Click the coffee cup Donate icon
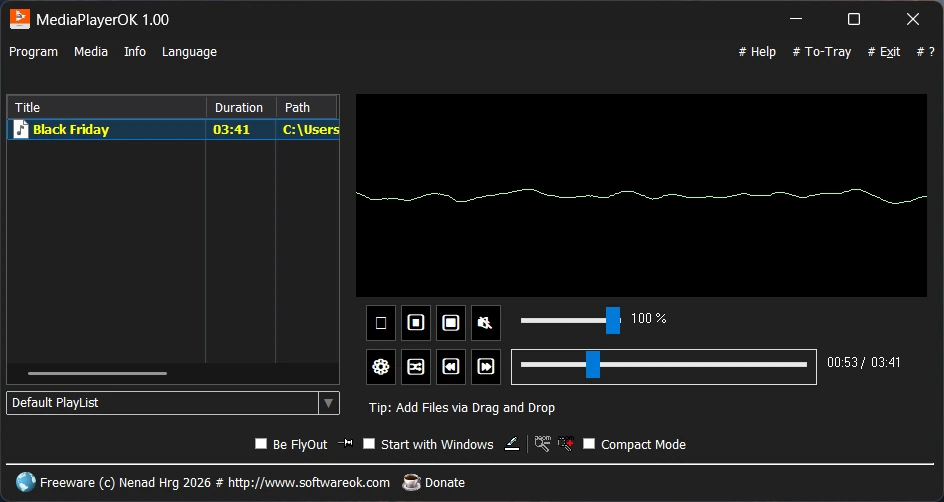The height and width of the screenshot is (502, 944). tap(411, 482)
